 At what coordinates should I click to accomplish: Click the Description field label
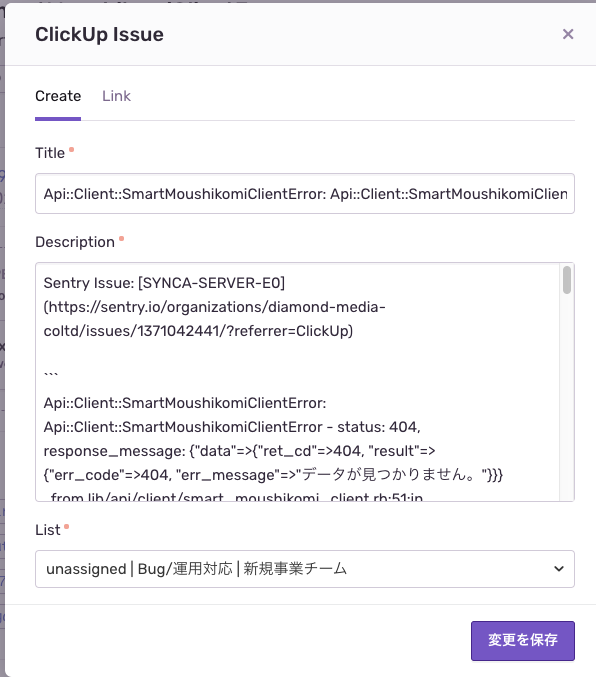[75, 242]
